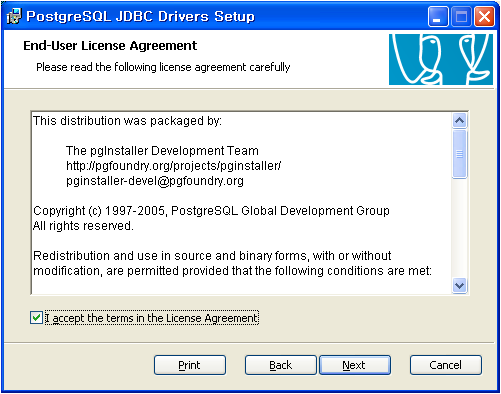The height and width of the screenshot is (394, 501).
Task: Click the pginstaller-devel email address text
Action: [155, 181]
